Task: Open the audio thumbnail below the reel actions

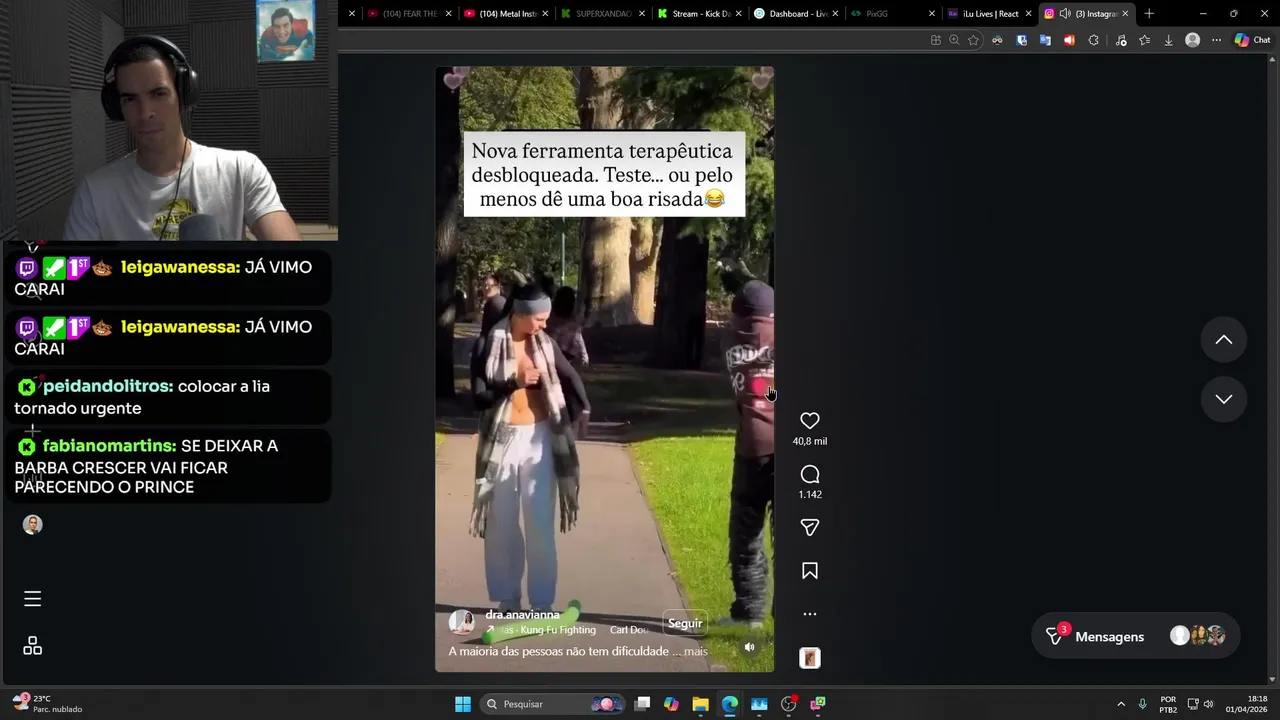Action: tap(810, 658)
